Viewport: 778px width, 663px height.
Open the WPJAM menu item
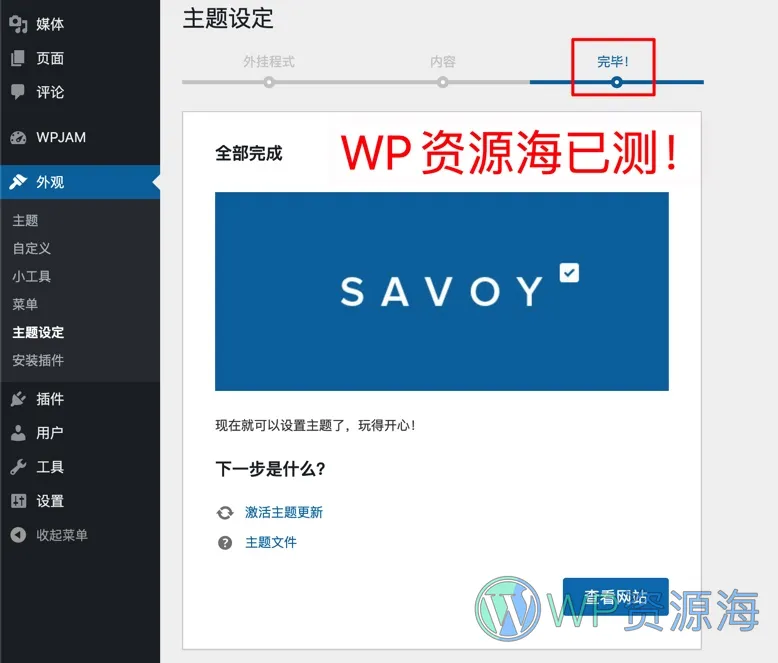click(x=80, y=137)
